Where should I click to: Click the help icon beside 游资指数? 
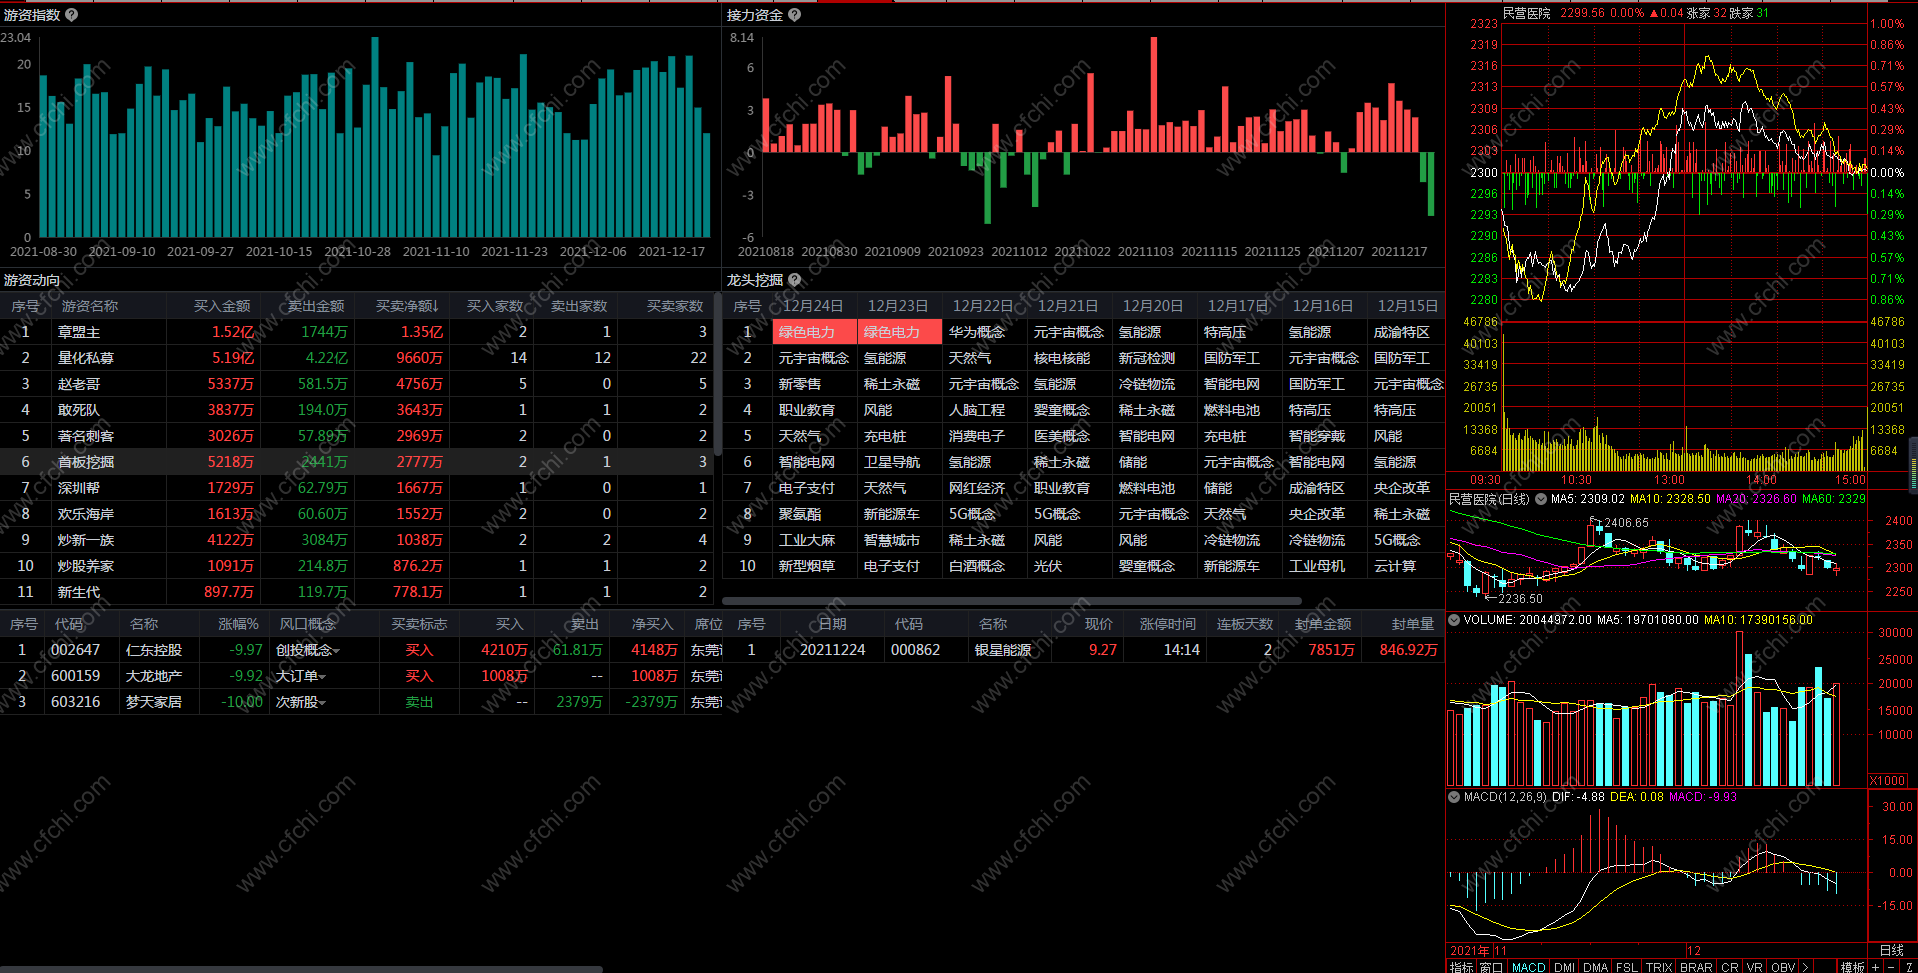click(71, 15)
